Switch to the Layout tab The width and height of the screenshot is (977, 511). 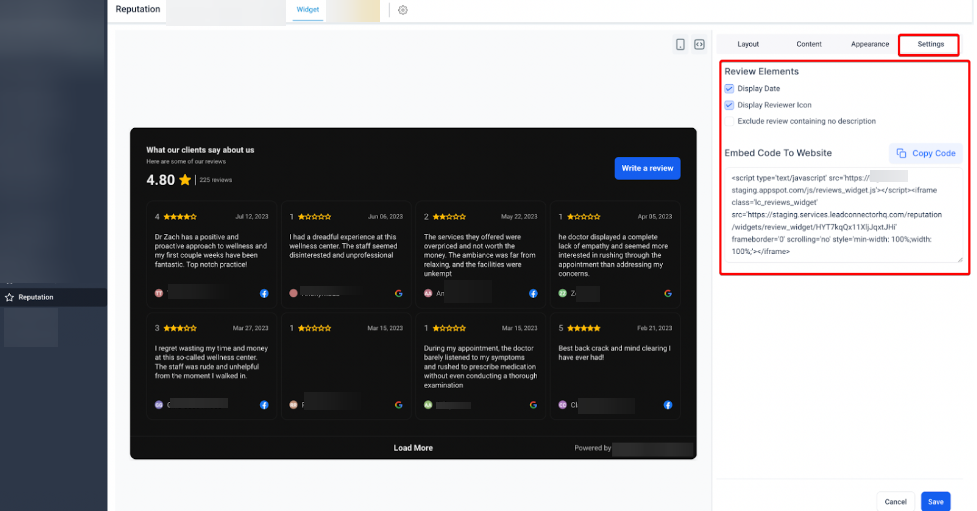748,44
